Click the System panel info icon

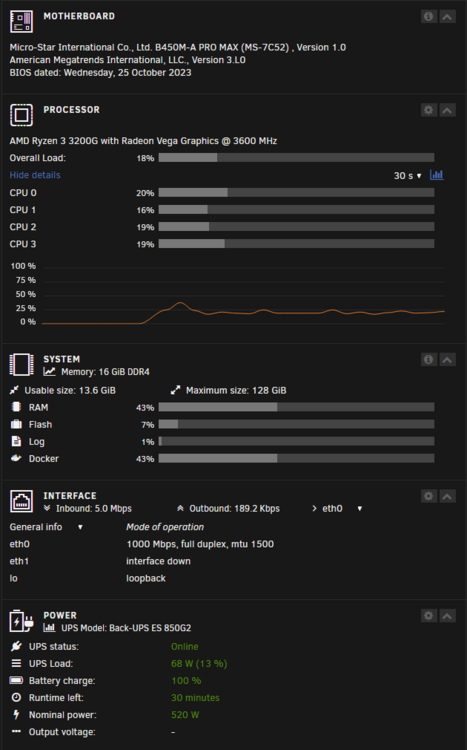428,359
